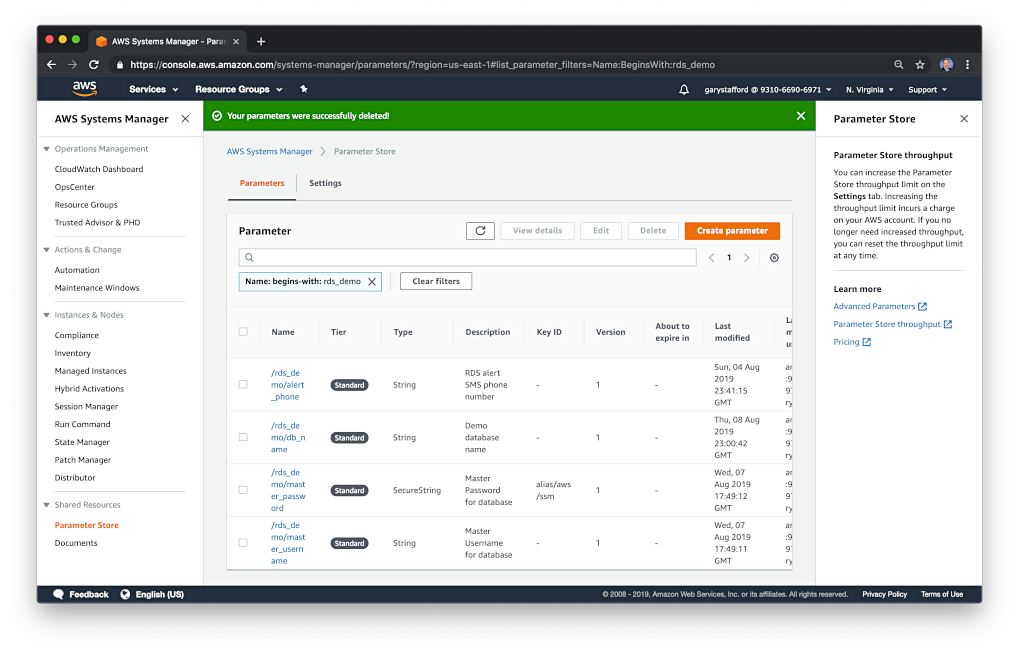This screenshot has width=1019, height=652.
Task: Click the Create parameter button
Action: coord(732,230)
